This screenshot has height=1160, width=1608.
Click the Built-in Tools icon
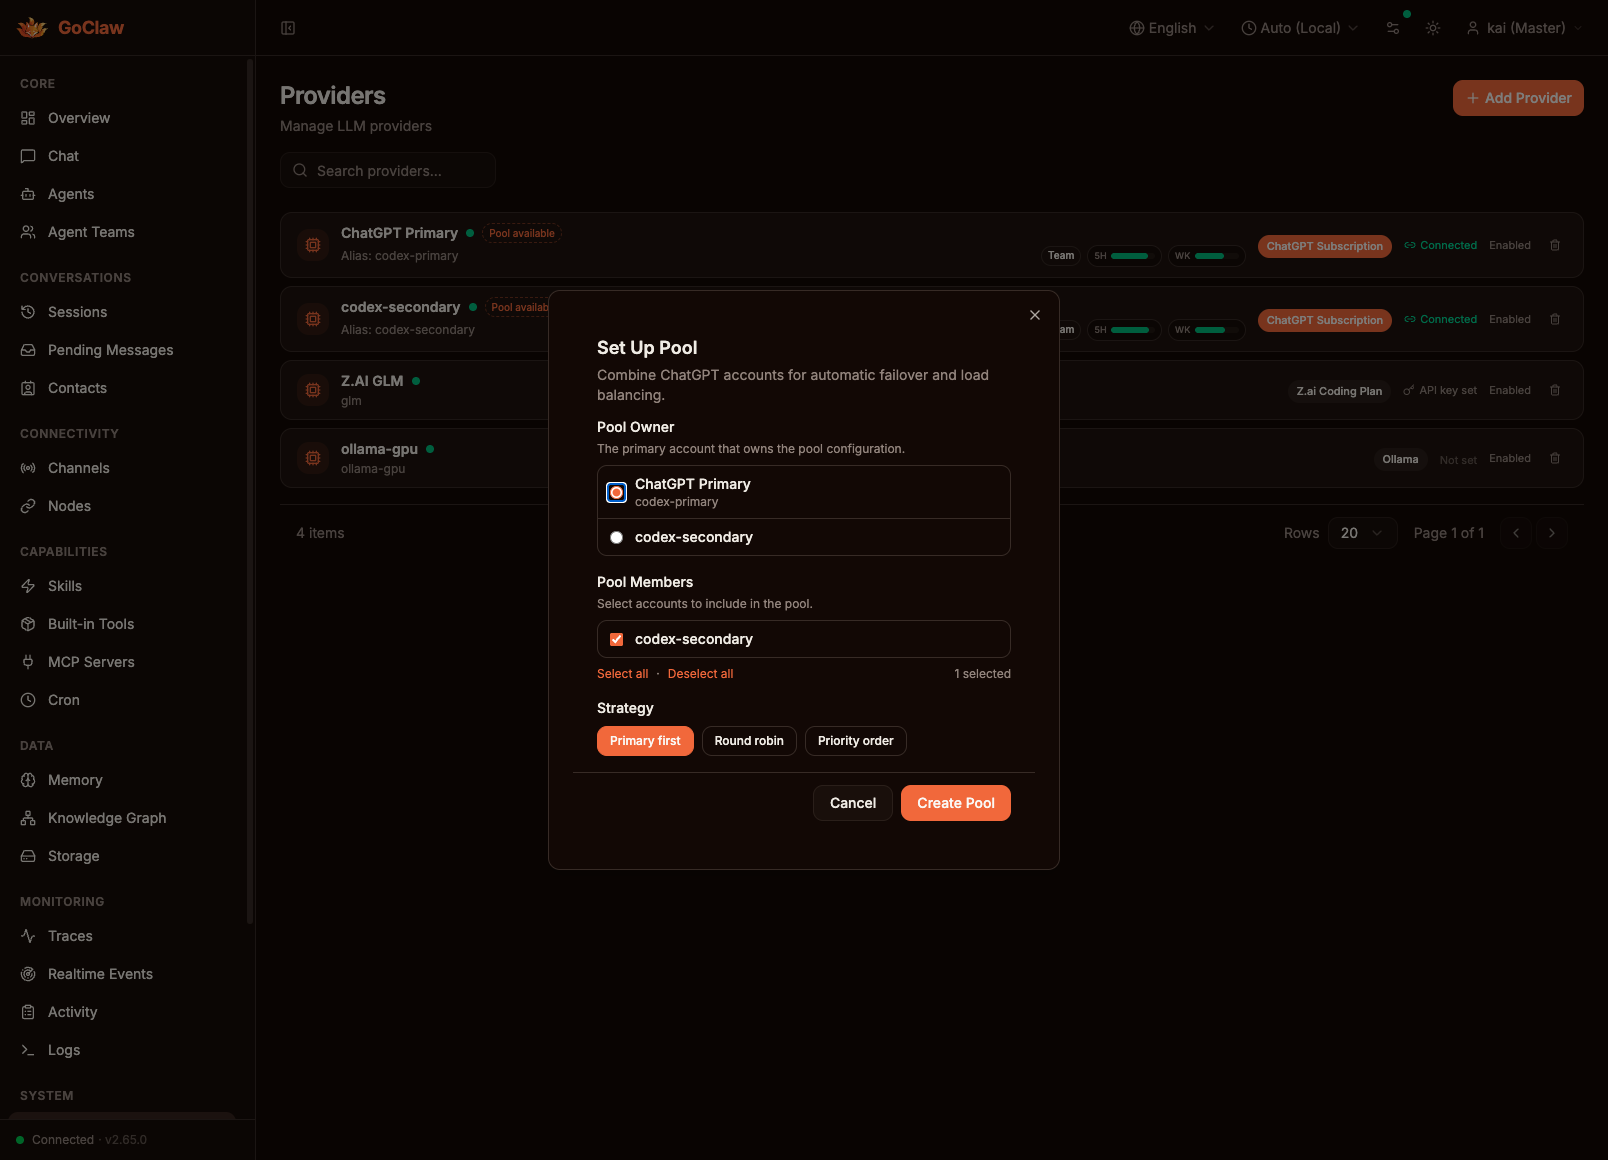coord(28,624)
